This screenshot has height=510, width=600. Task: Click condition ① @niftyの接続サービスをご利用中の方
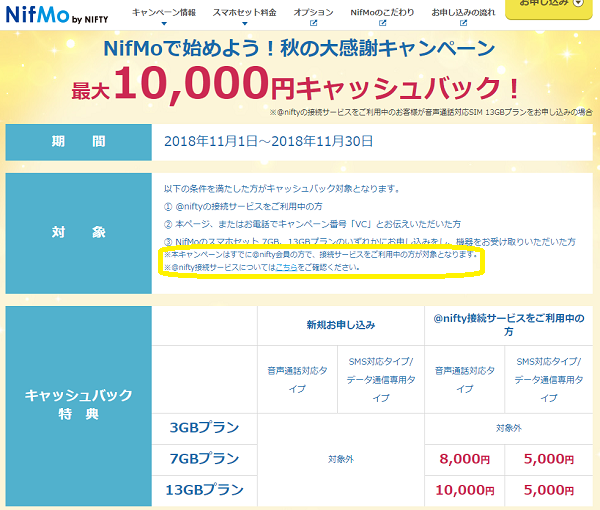tap(243, 207)
